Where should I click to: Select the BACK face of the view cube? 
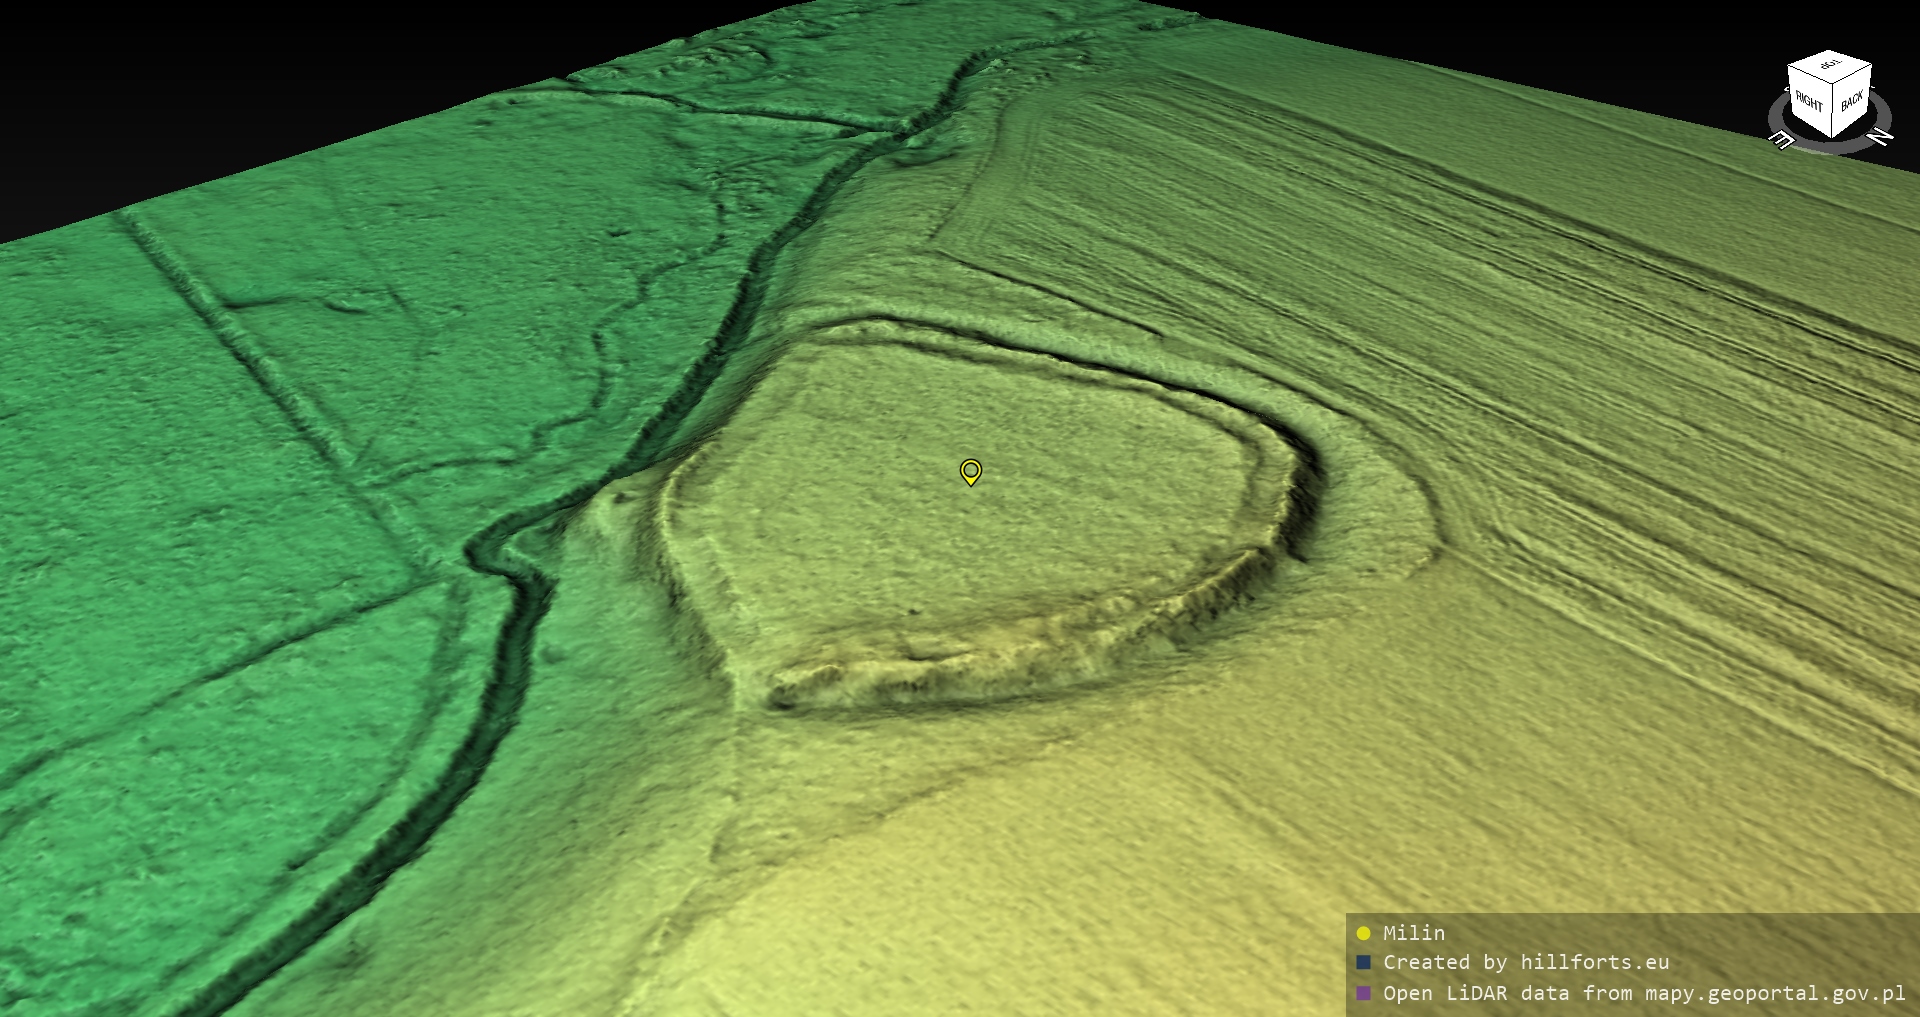[x=1852, y=101]
